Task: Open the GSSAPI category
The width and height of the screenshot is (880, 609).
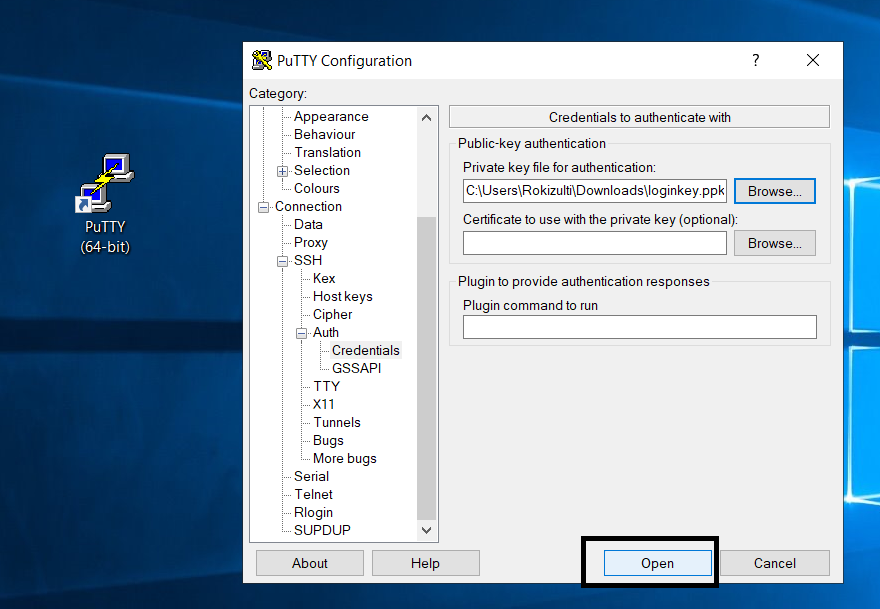Action: tap(356, 368)
